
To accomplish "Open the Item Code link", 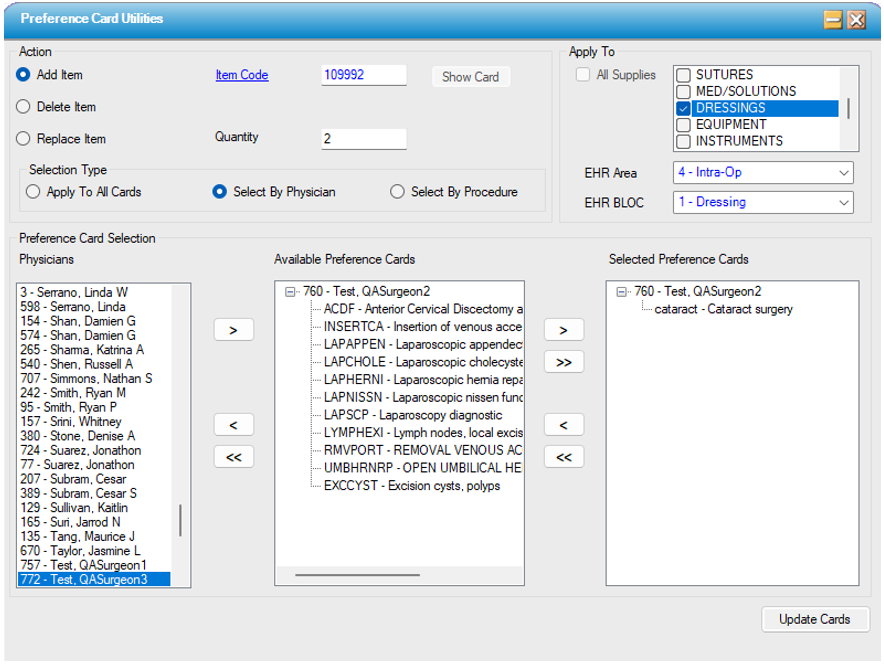I will point(242,76).
